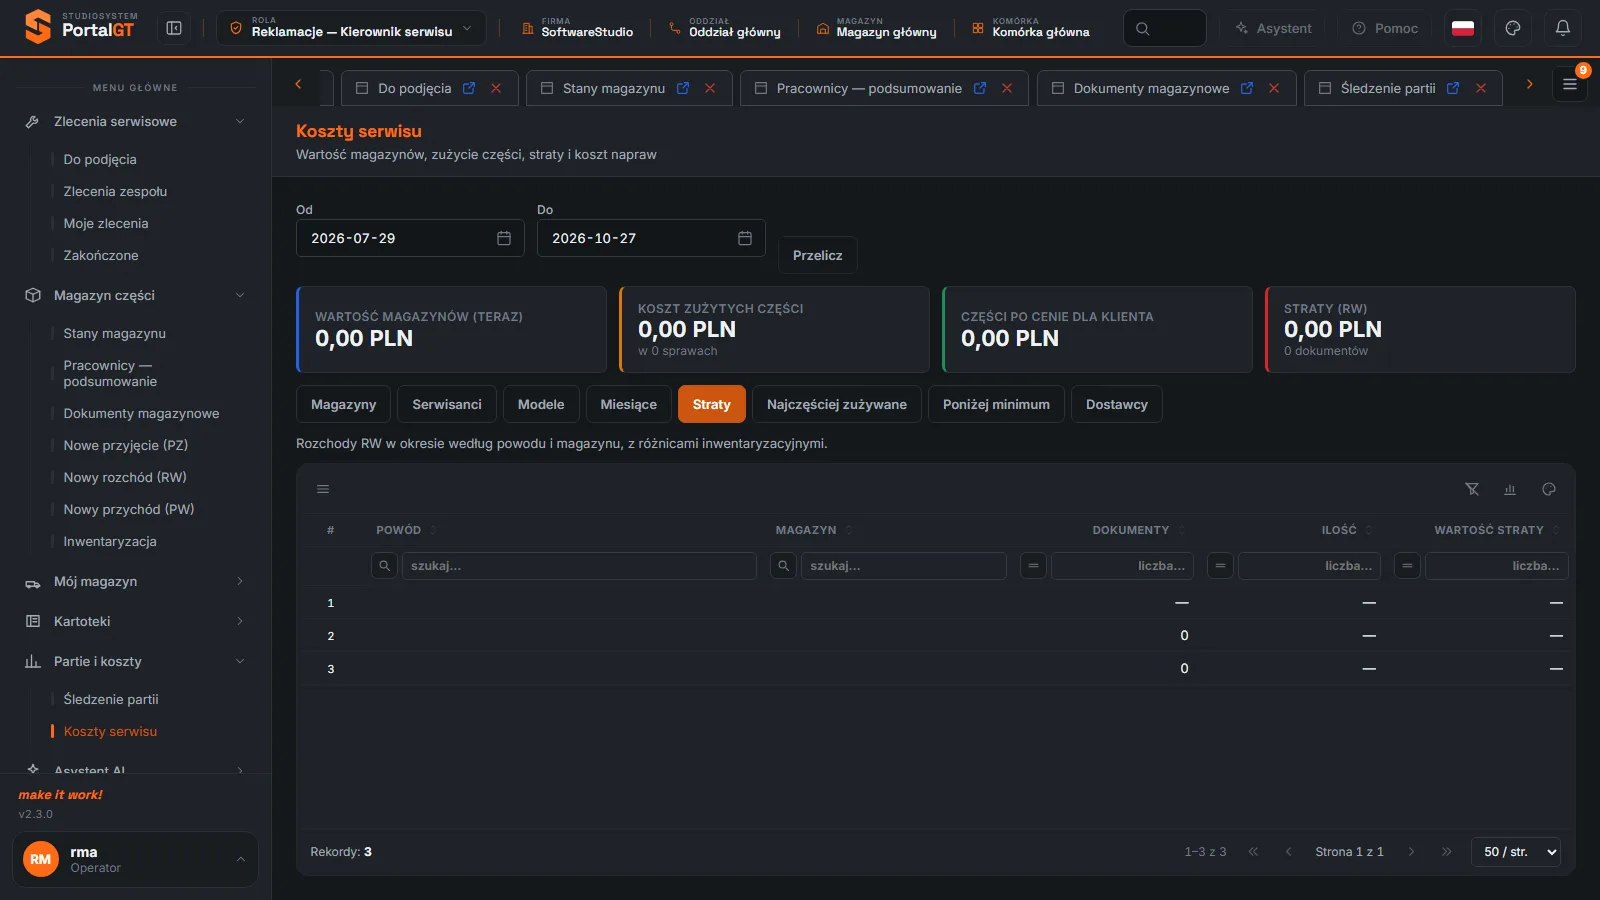The image size is (1600, 900).
Task: Open the table chart icon
Action: 1510,489
